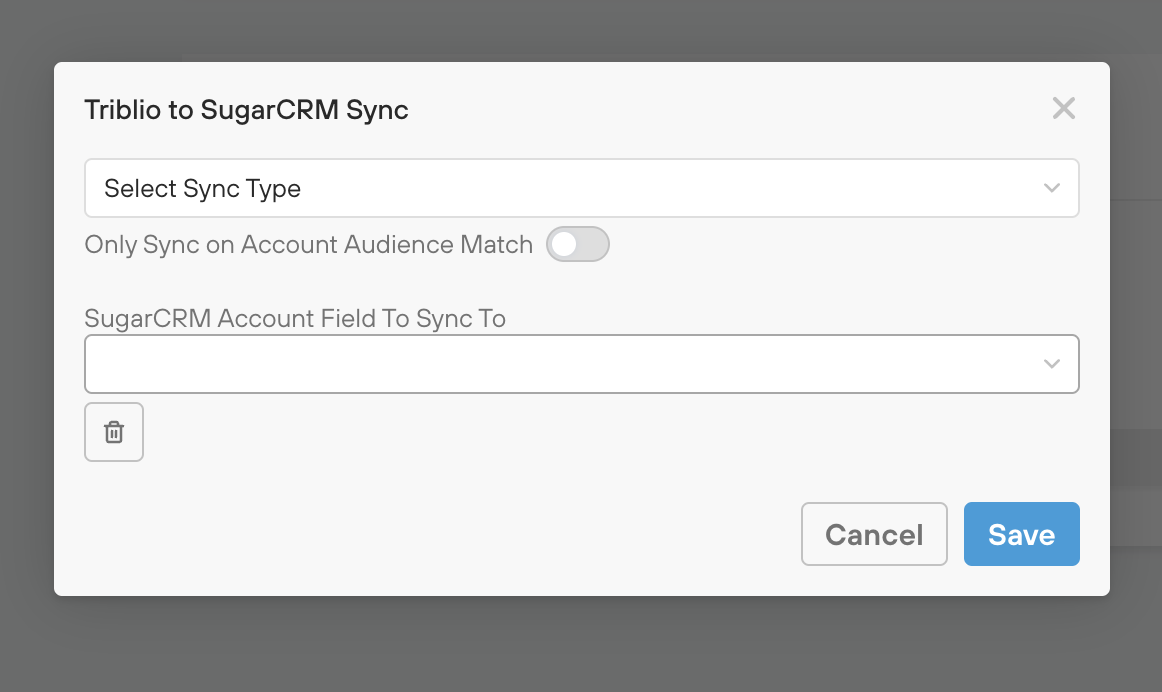1162x692 pixels.
Task: Click the chevron arrow in Select Sync Type
Action: (x=1051, y=188)
